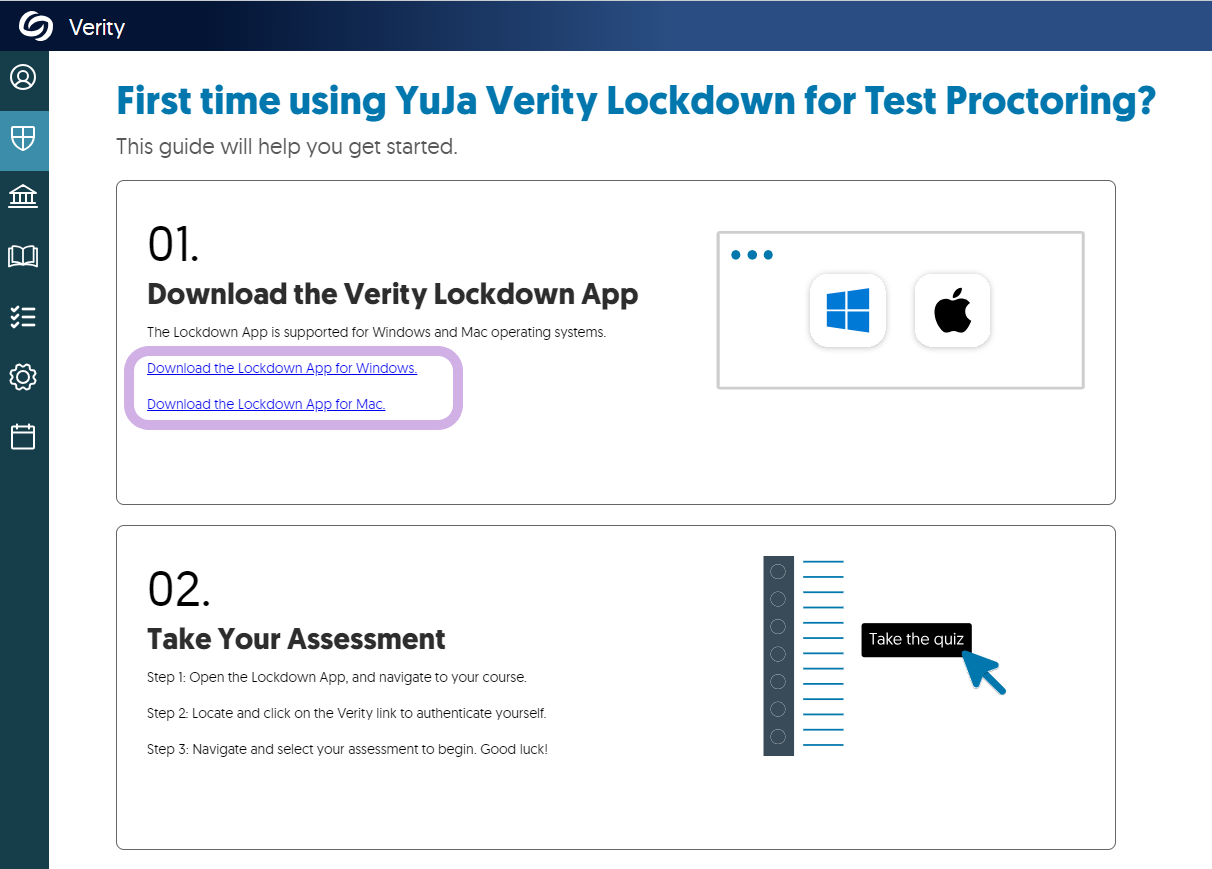1212x869 pixels.
Task: Click the "Take Your Assessment" heading
Action: click(296, 639)
